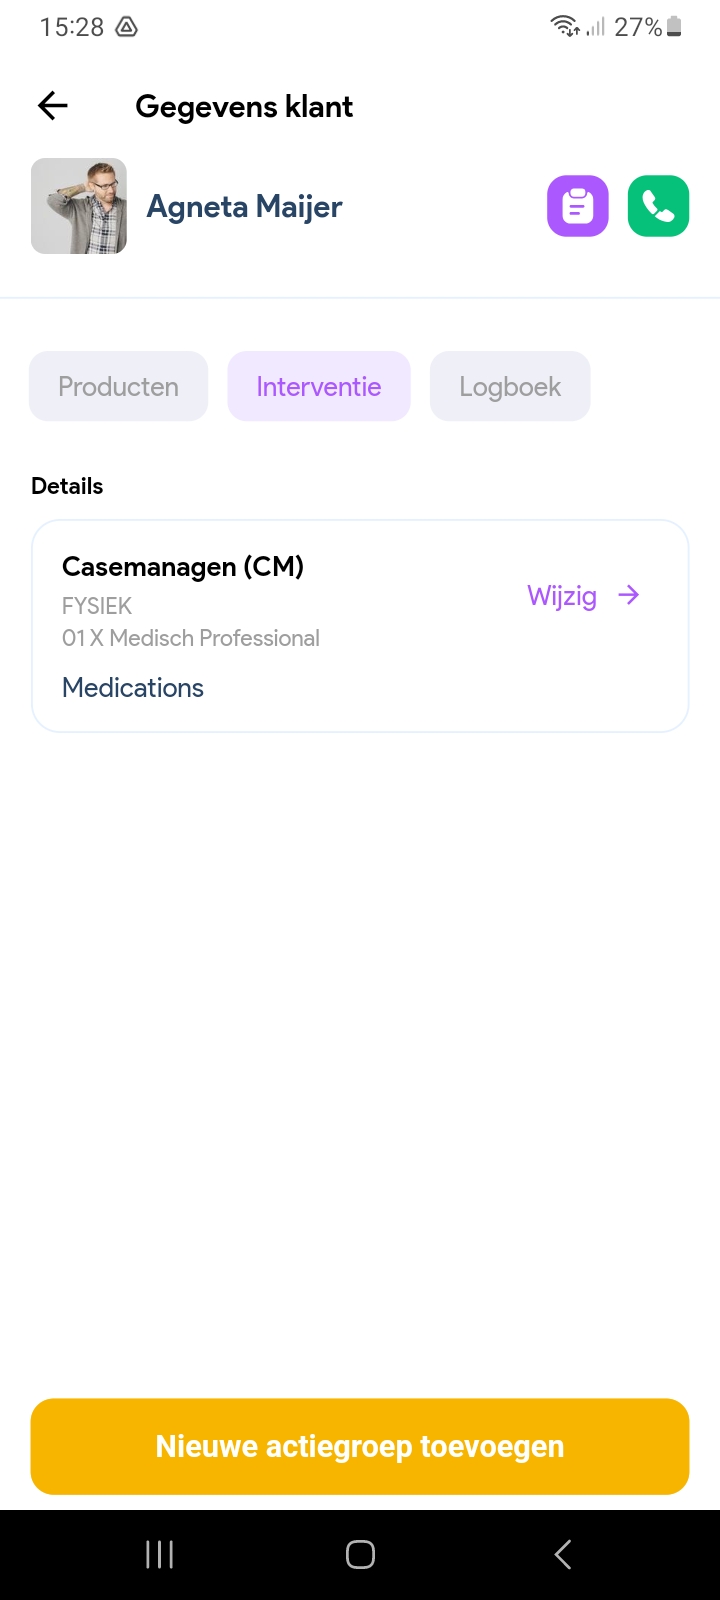Tap the arrow next to Wijzig
The width and height of the screenshot is (720, 1600).
pos(629,596)
